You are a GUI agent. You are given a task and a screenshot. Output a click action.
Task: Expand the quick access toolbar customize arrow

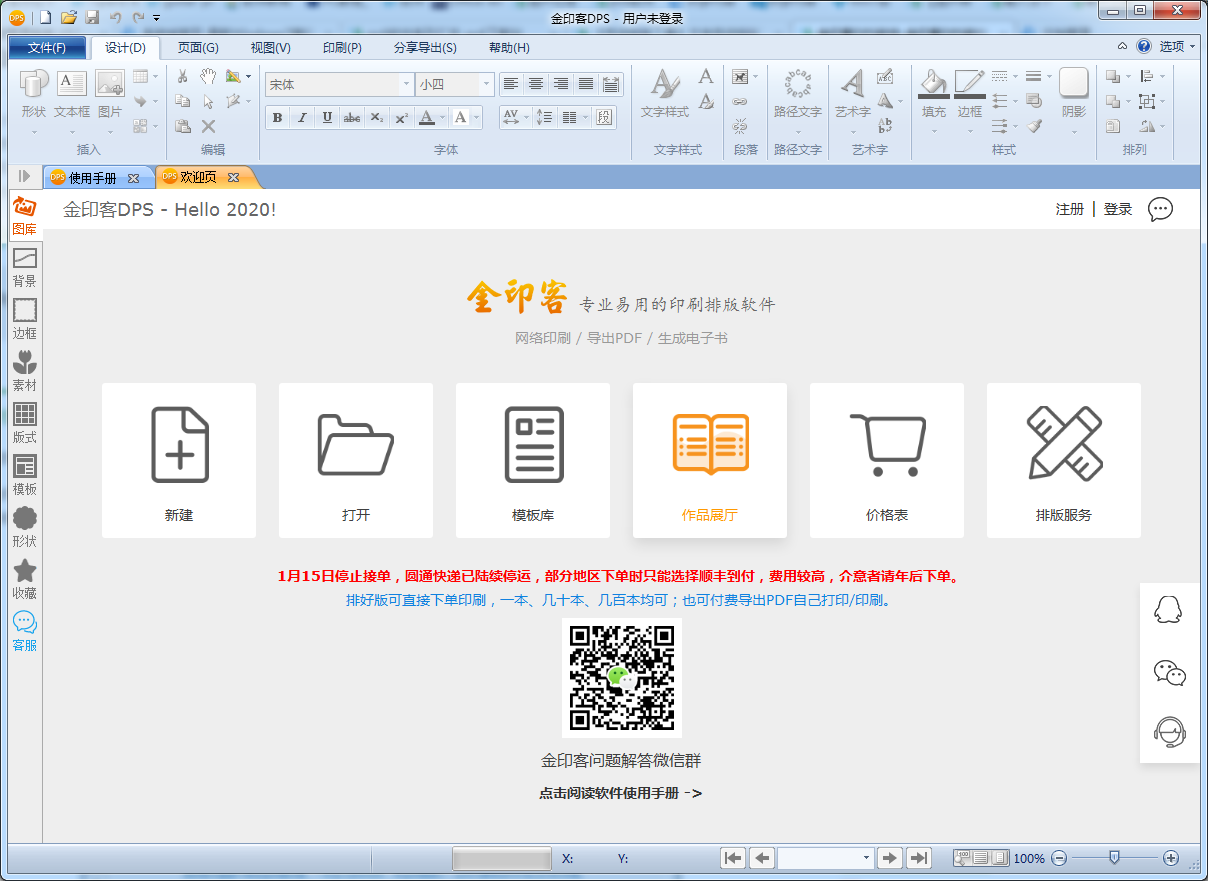tap(157, 18)
